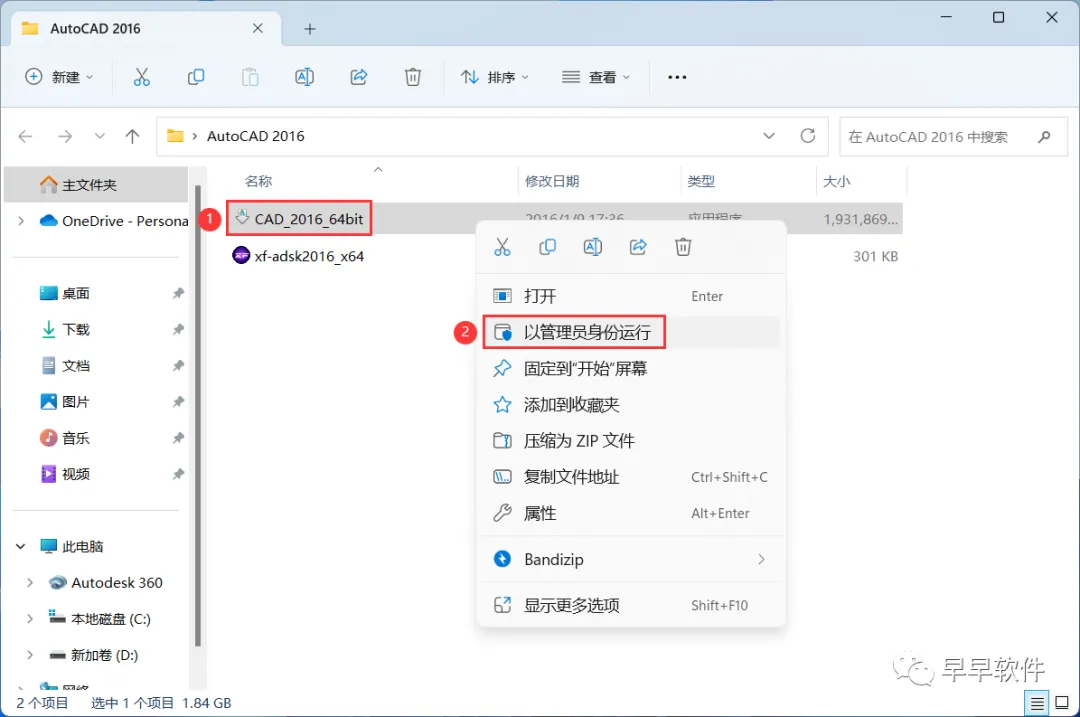Click the xf-adsk2016_x64 file icon
This screenshot has width=1080, height=717.
pyautogui.click(x=241, y=256)
